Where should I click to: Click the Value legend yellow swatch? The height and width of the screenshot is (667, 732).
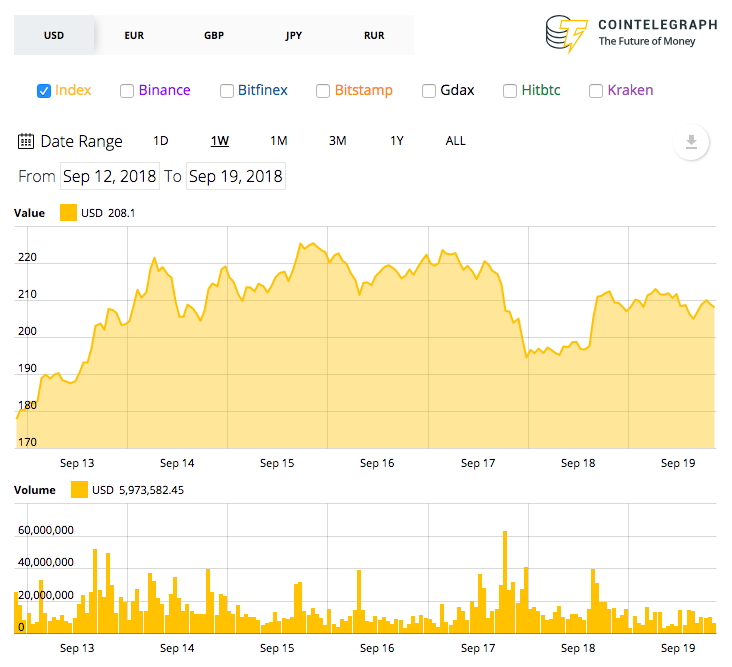coord(68,212)
